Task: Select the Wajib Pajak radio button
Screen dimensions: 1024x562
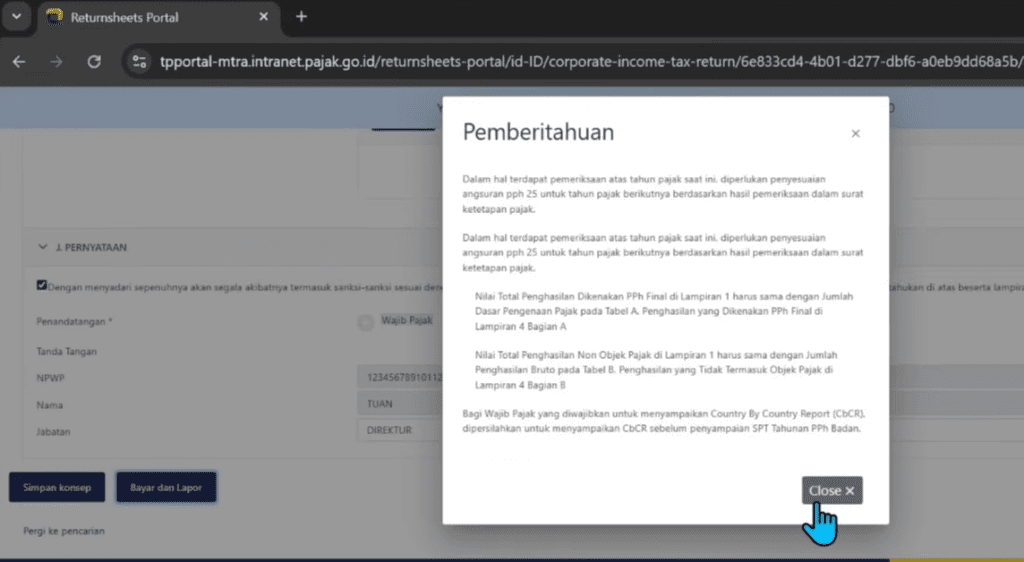Action: point(365,322)
